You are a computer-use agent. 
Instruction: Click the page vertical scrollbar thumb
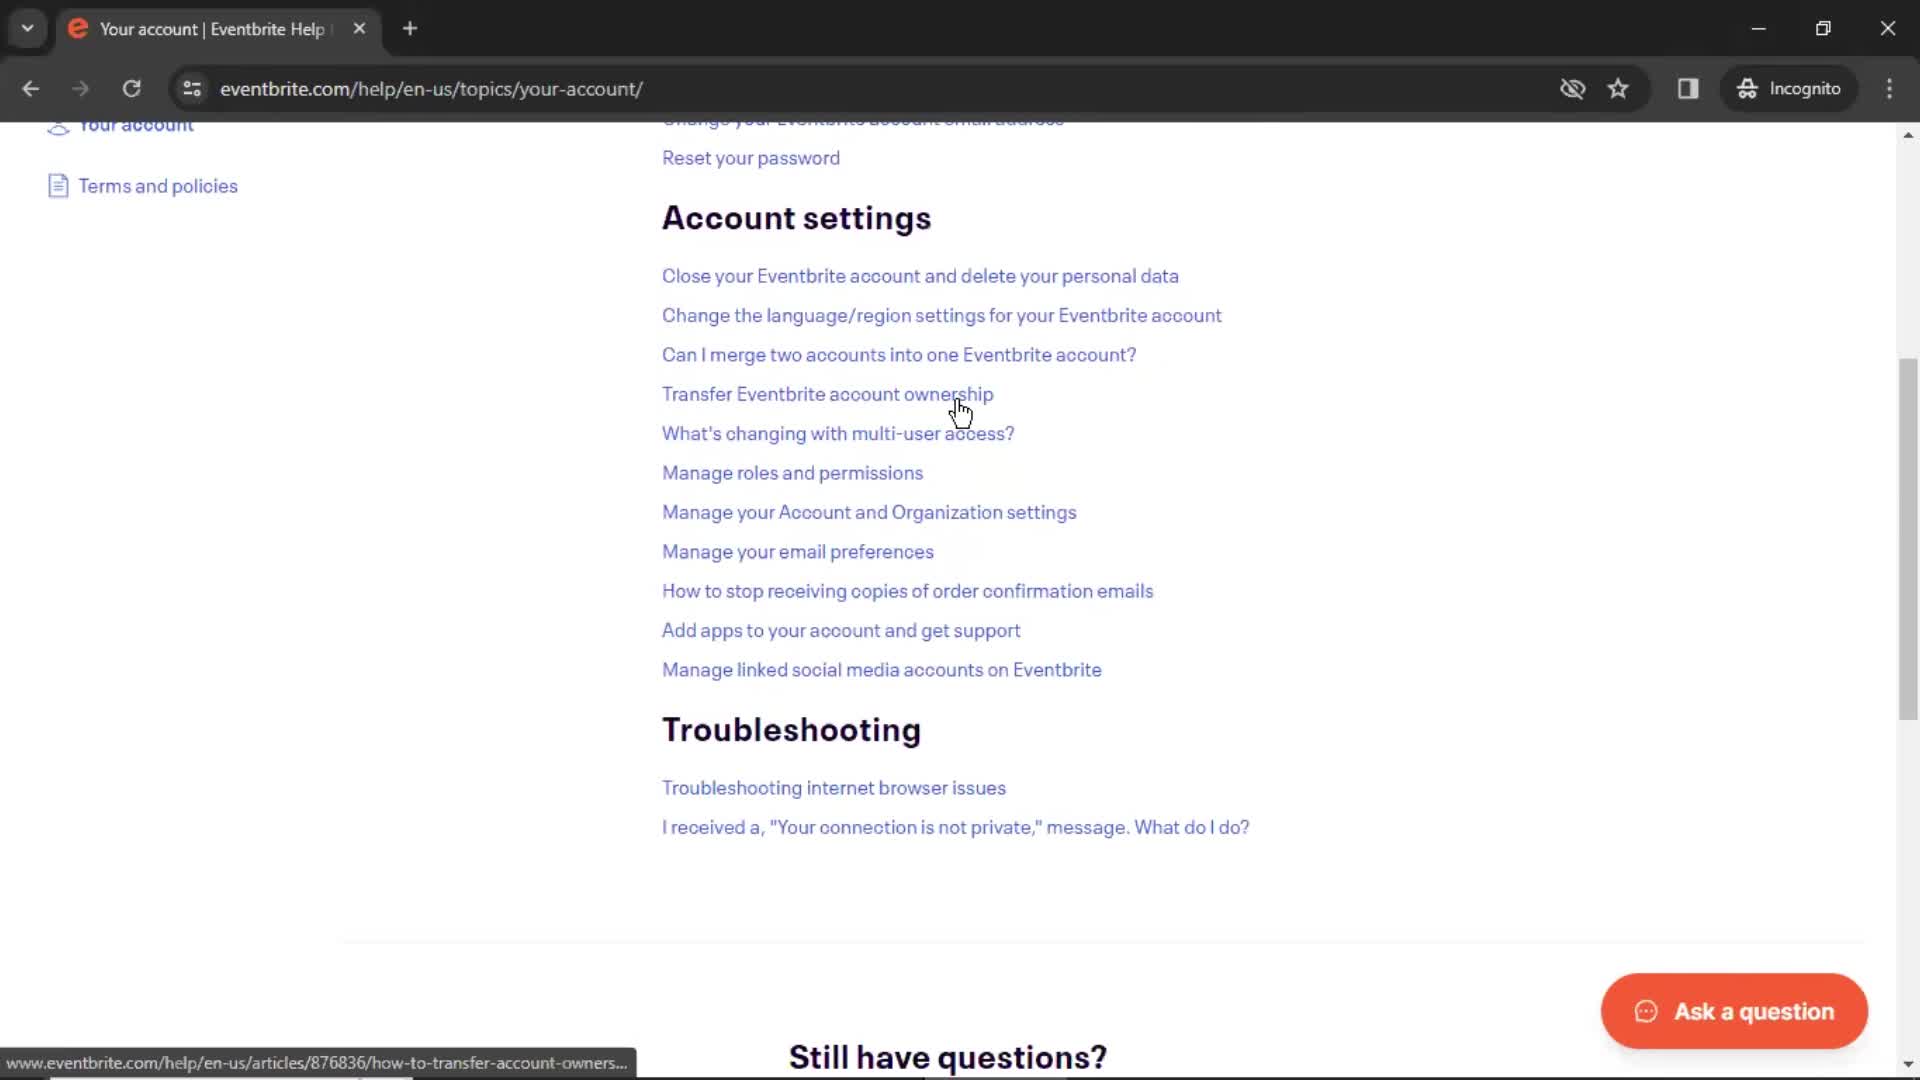click(1908, 538)
